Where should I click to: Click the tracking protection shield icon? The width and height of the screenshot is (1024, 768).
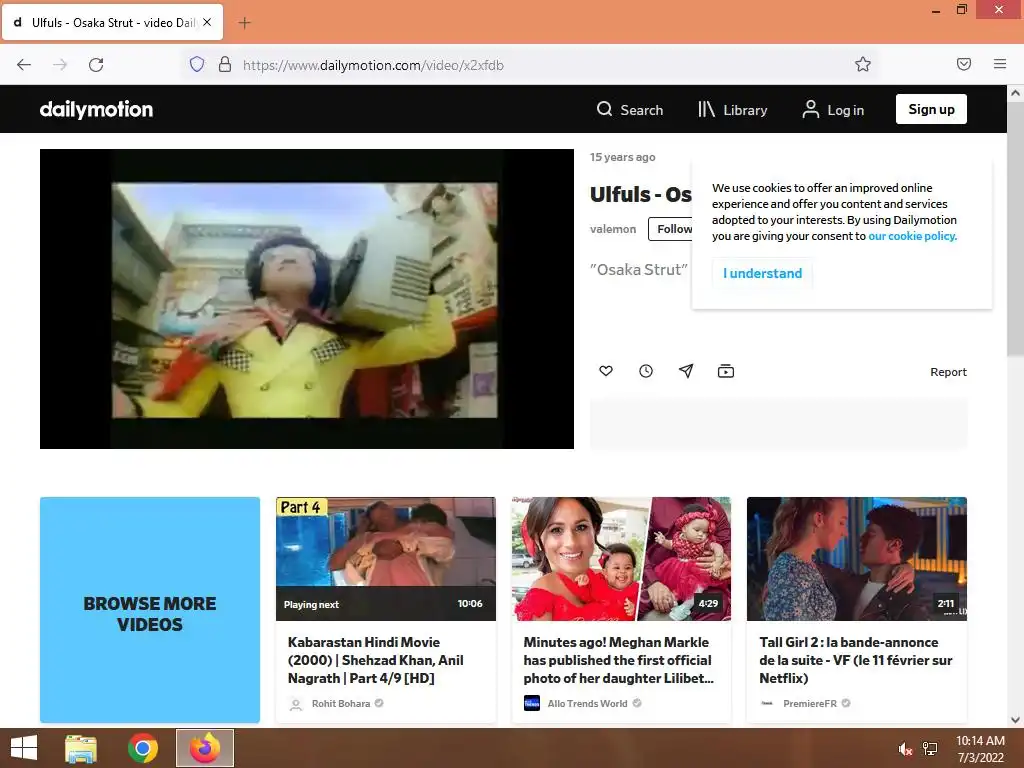(197, 64)
